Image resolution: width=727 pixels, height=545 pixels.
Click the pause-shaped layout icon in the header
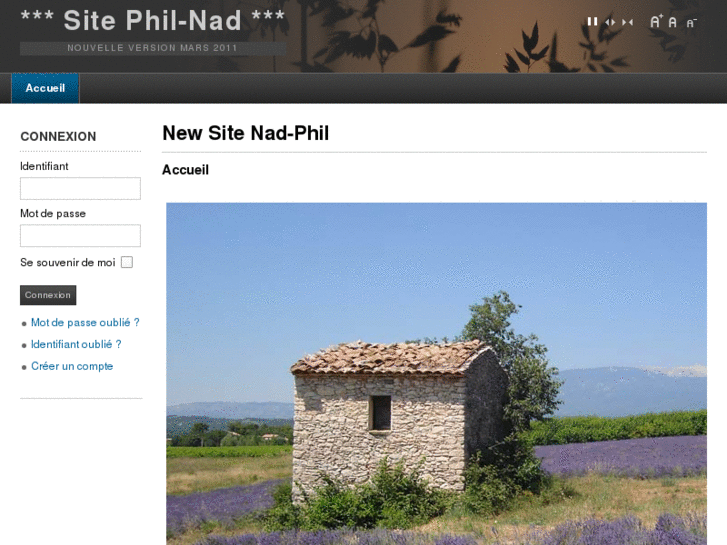592,22
